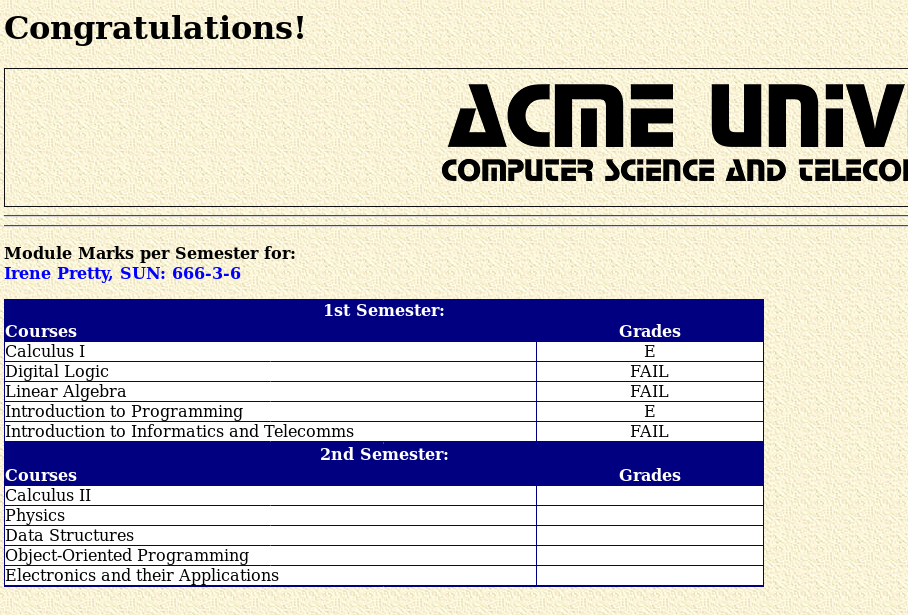Image resolution: width=908 pixels, height=615 pixels.
Task: Select Introduction to Informatics and Telecomms
Action: coord(179,432)
